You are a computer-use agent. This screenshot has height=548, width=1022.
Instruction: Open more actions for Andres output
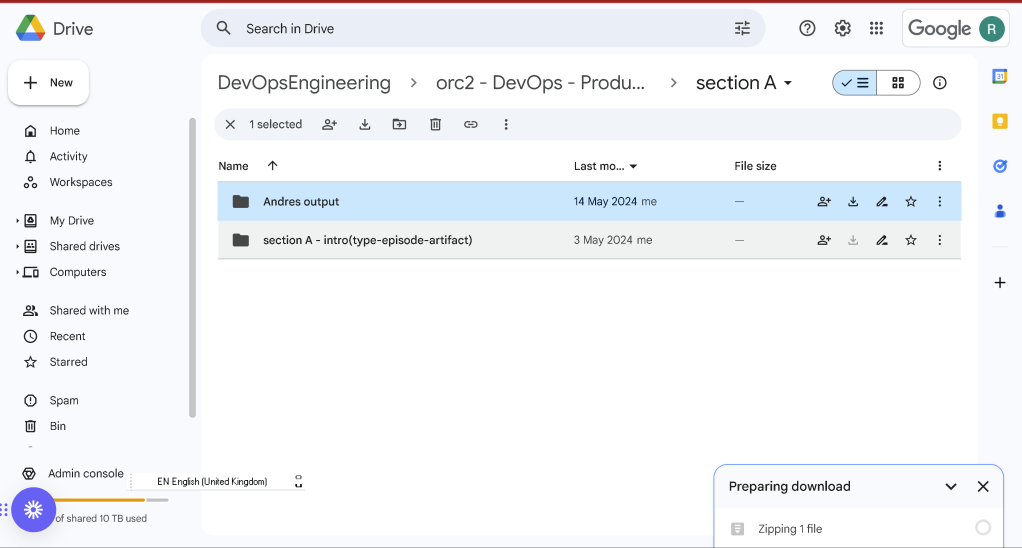(939, 201)
